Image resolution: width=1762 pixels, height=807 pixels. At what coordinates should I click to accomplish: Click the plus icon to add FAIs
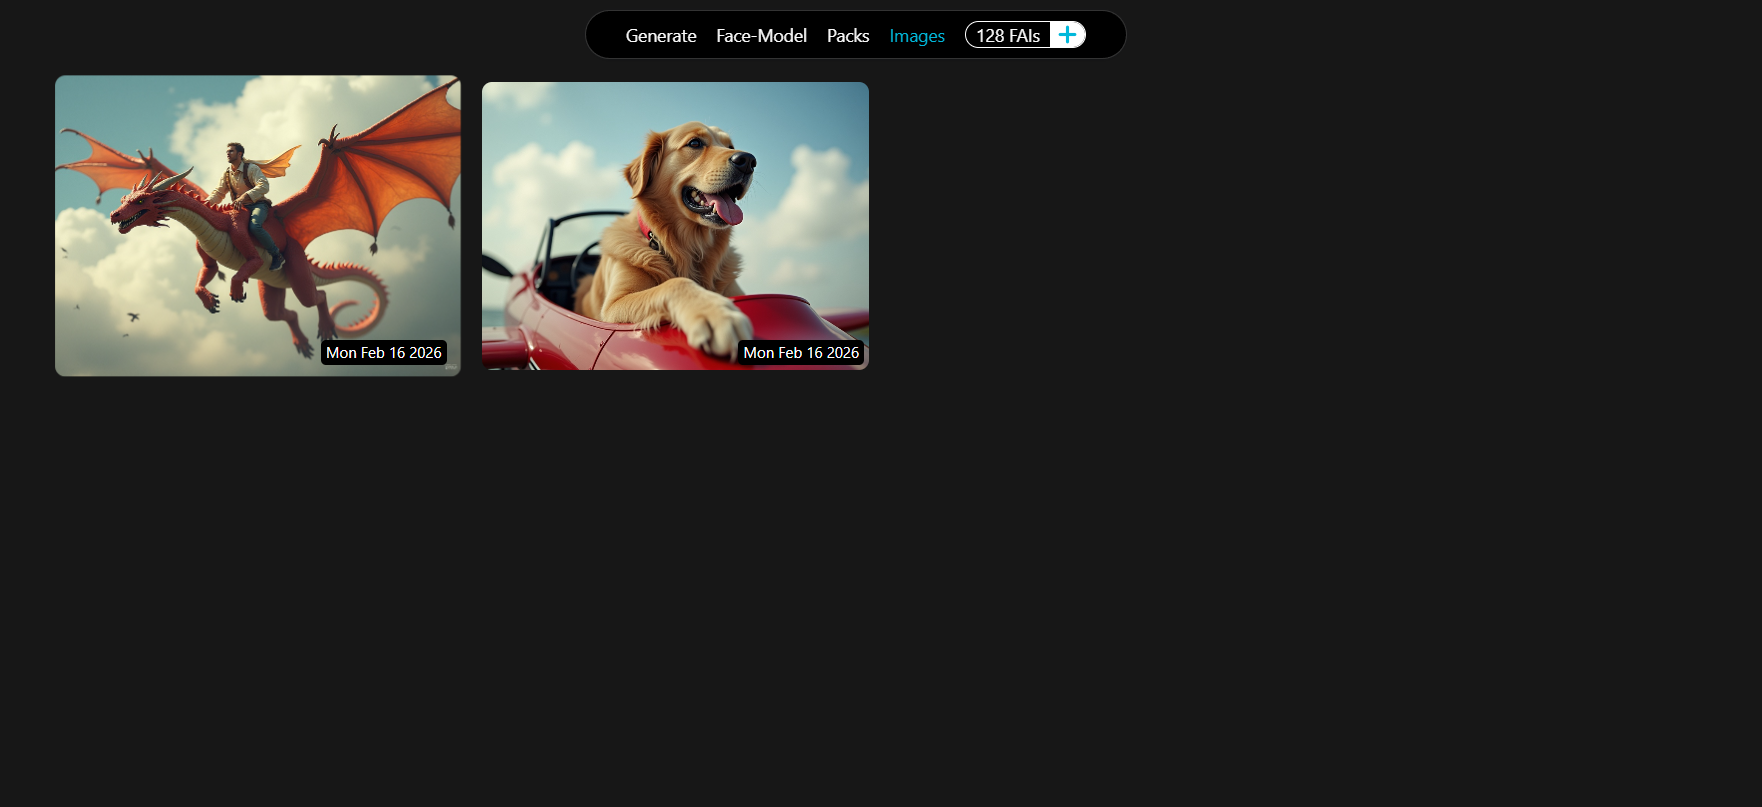click(1067, 35)
